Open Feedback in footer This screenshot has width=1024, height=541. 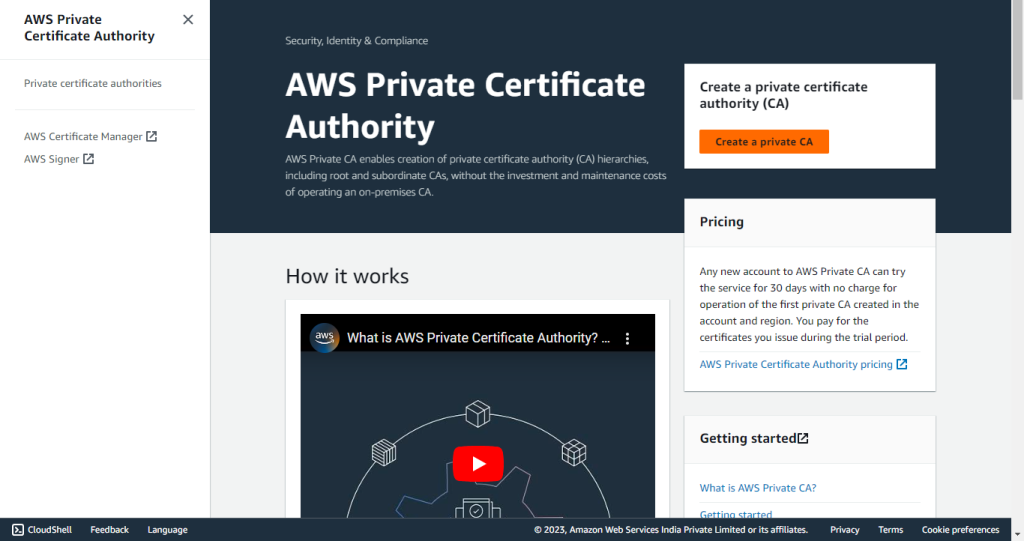click(110, 530)
